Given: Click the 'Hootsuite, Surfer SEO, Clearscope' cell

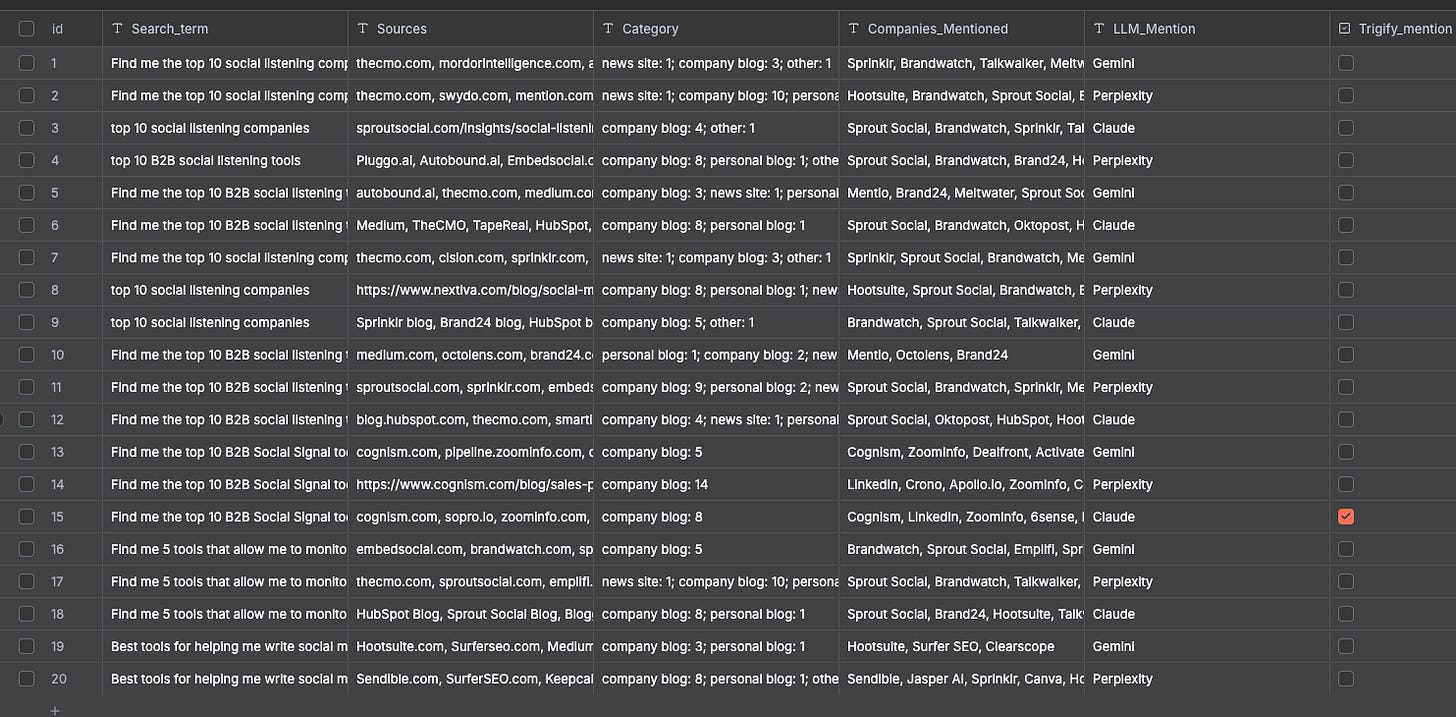Looking at the screenshot, I should [x=962, y=646].
